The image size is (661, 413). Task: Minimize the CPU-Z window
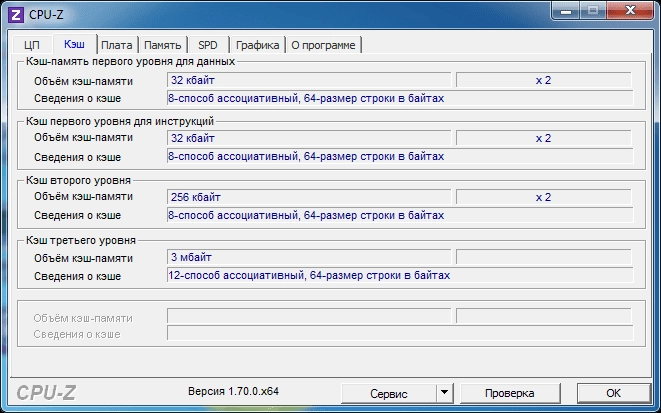point(566,11)
